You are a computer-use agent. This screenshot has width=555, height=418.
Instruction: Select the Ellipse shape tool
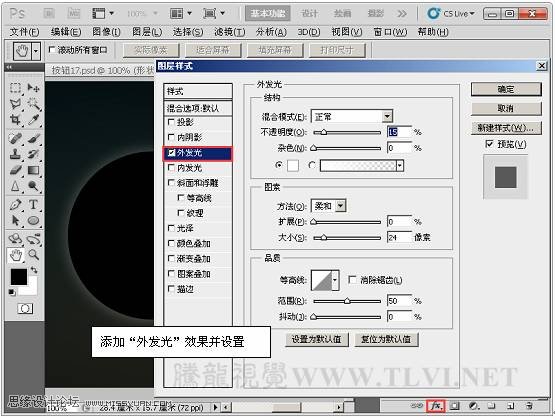point(34,221)
